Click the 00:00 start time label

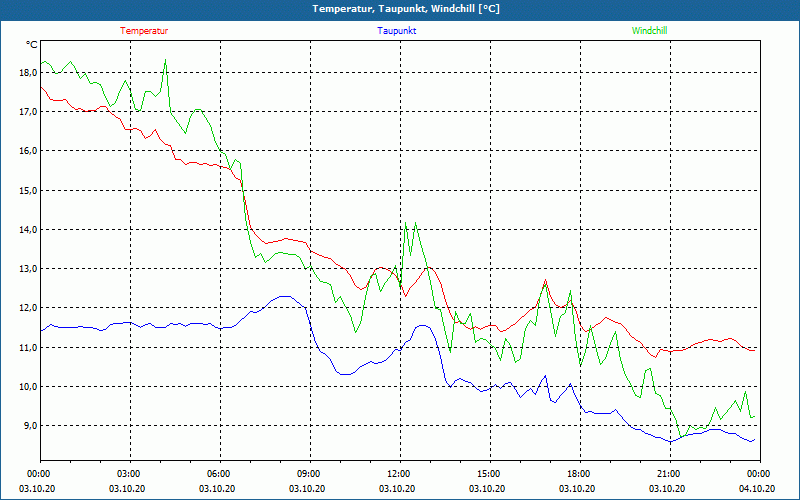click(40, 473)
